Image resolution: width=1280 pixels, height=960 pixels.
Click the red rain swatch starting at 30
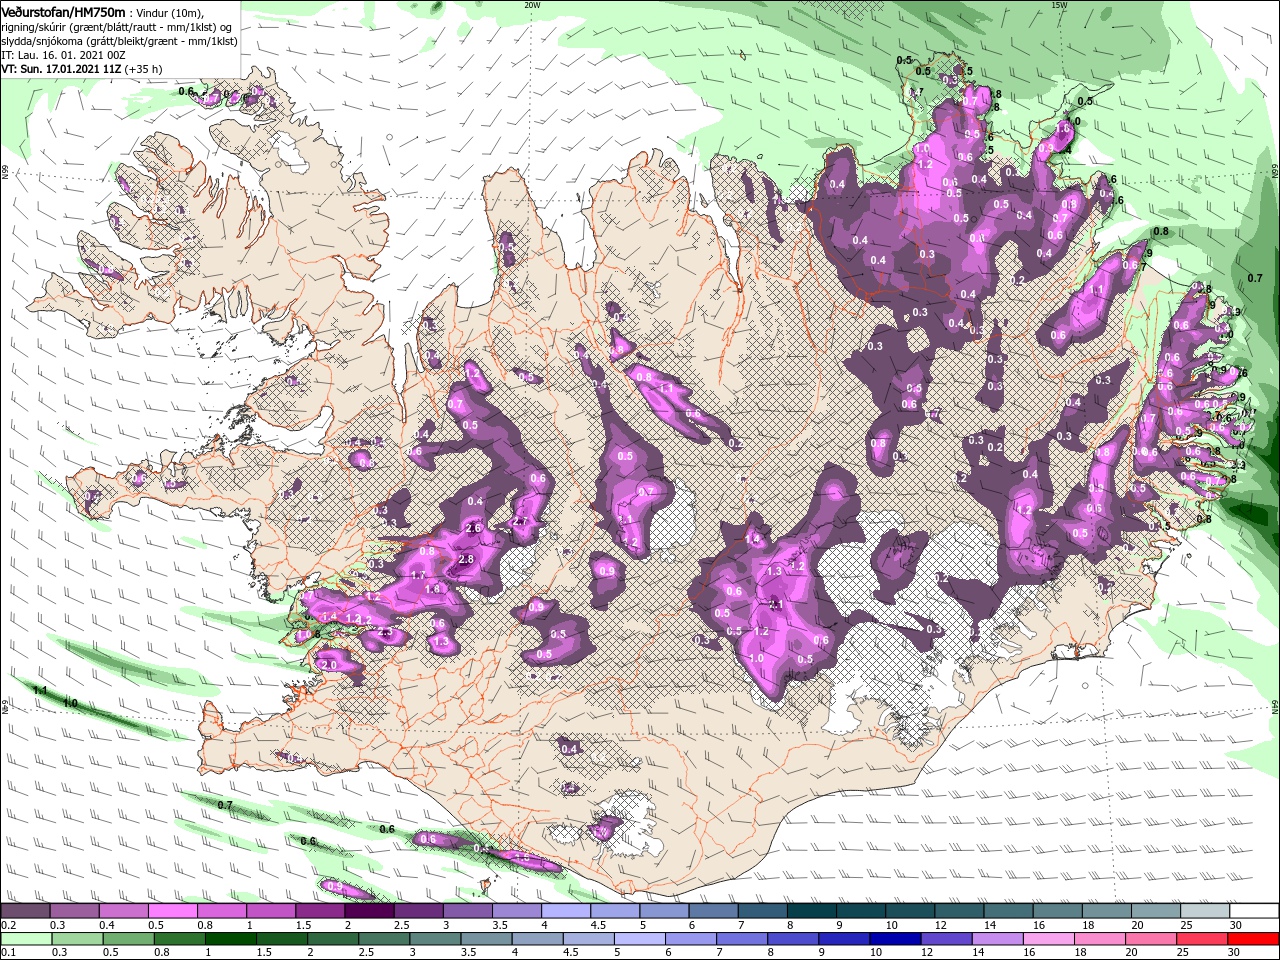(x=1254, y=939)
